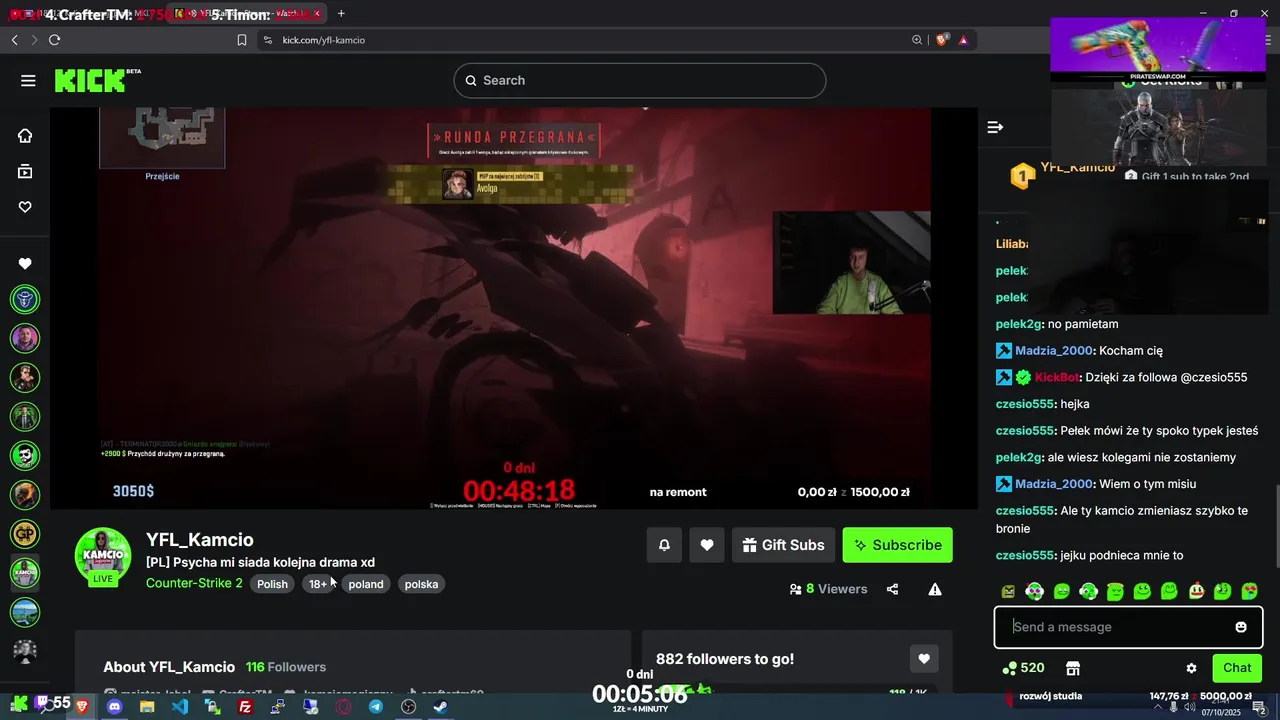Focus the Kick search box
This screenshot has height=720, width=1280.
click(640, 80)
